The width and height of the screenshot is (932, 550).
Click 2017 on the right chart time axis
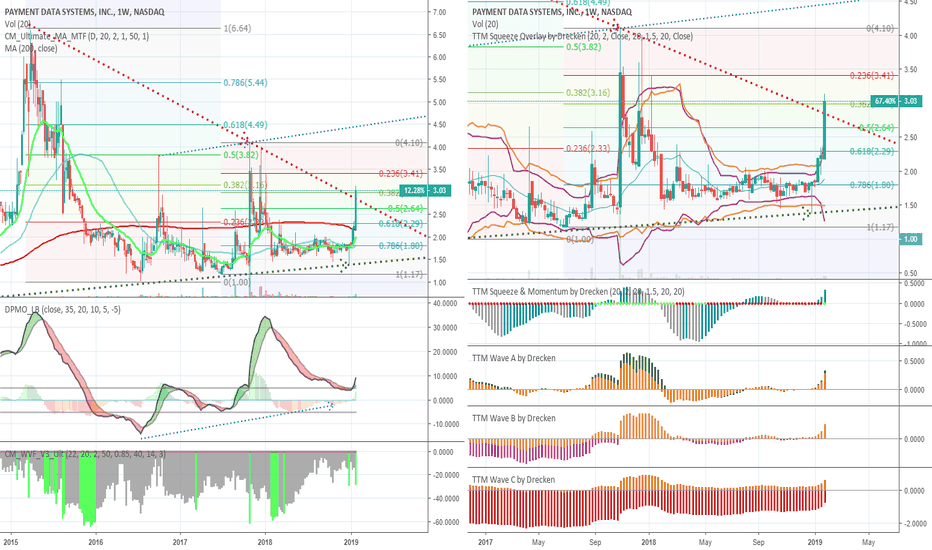(485, 542)
